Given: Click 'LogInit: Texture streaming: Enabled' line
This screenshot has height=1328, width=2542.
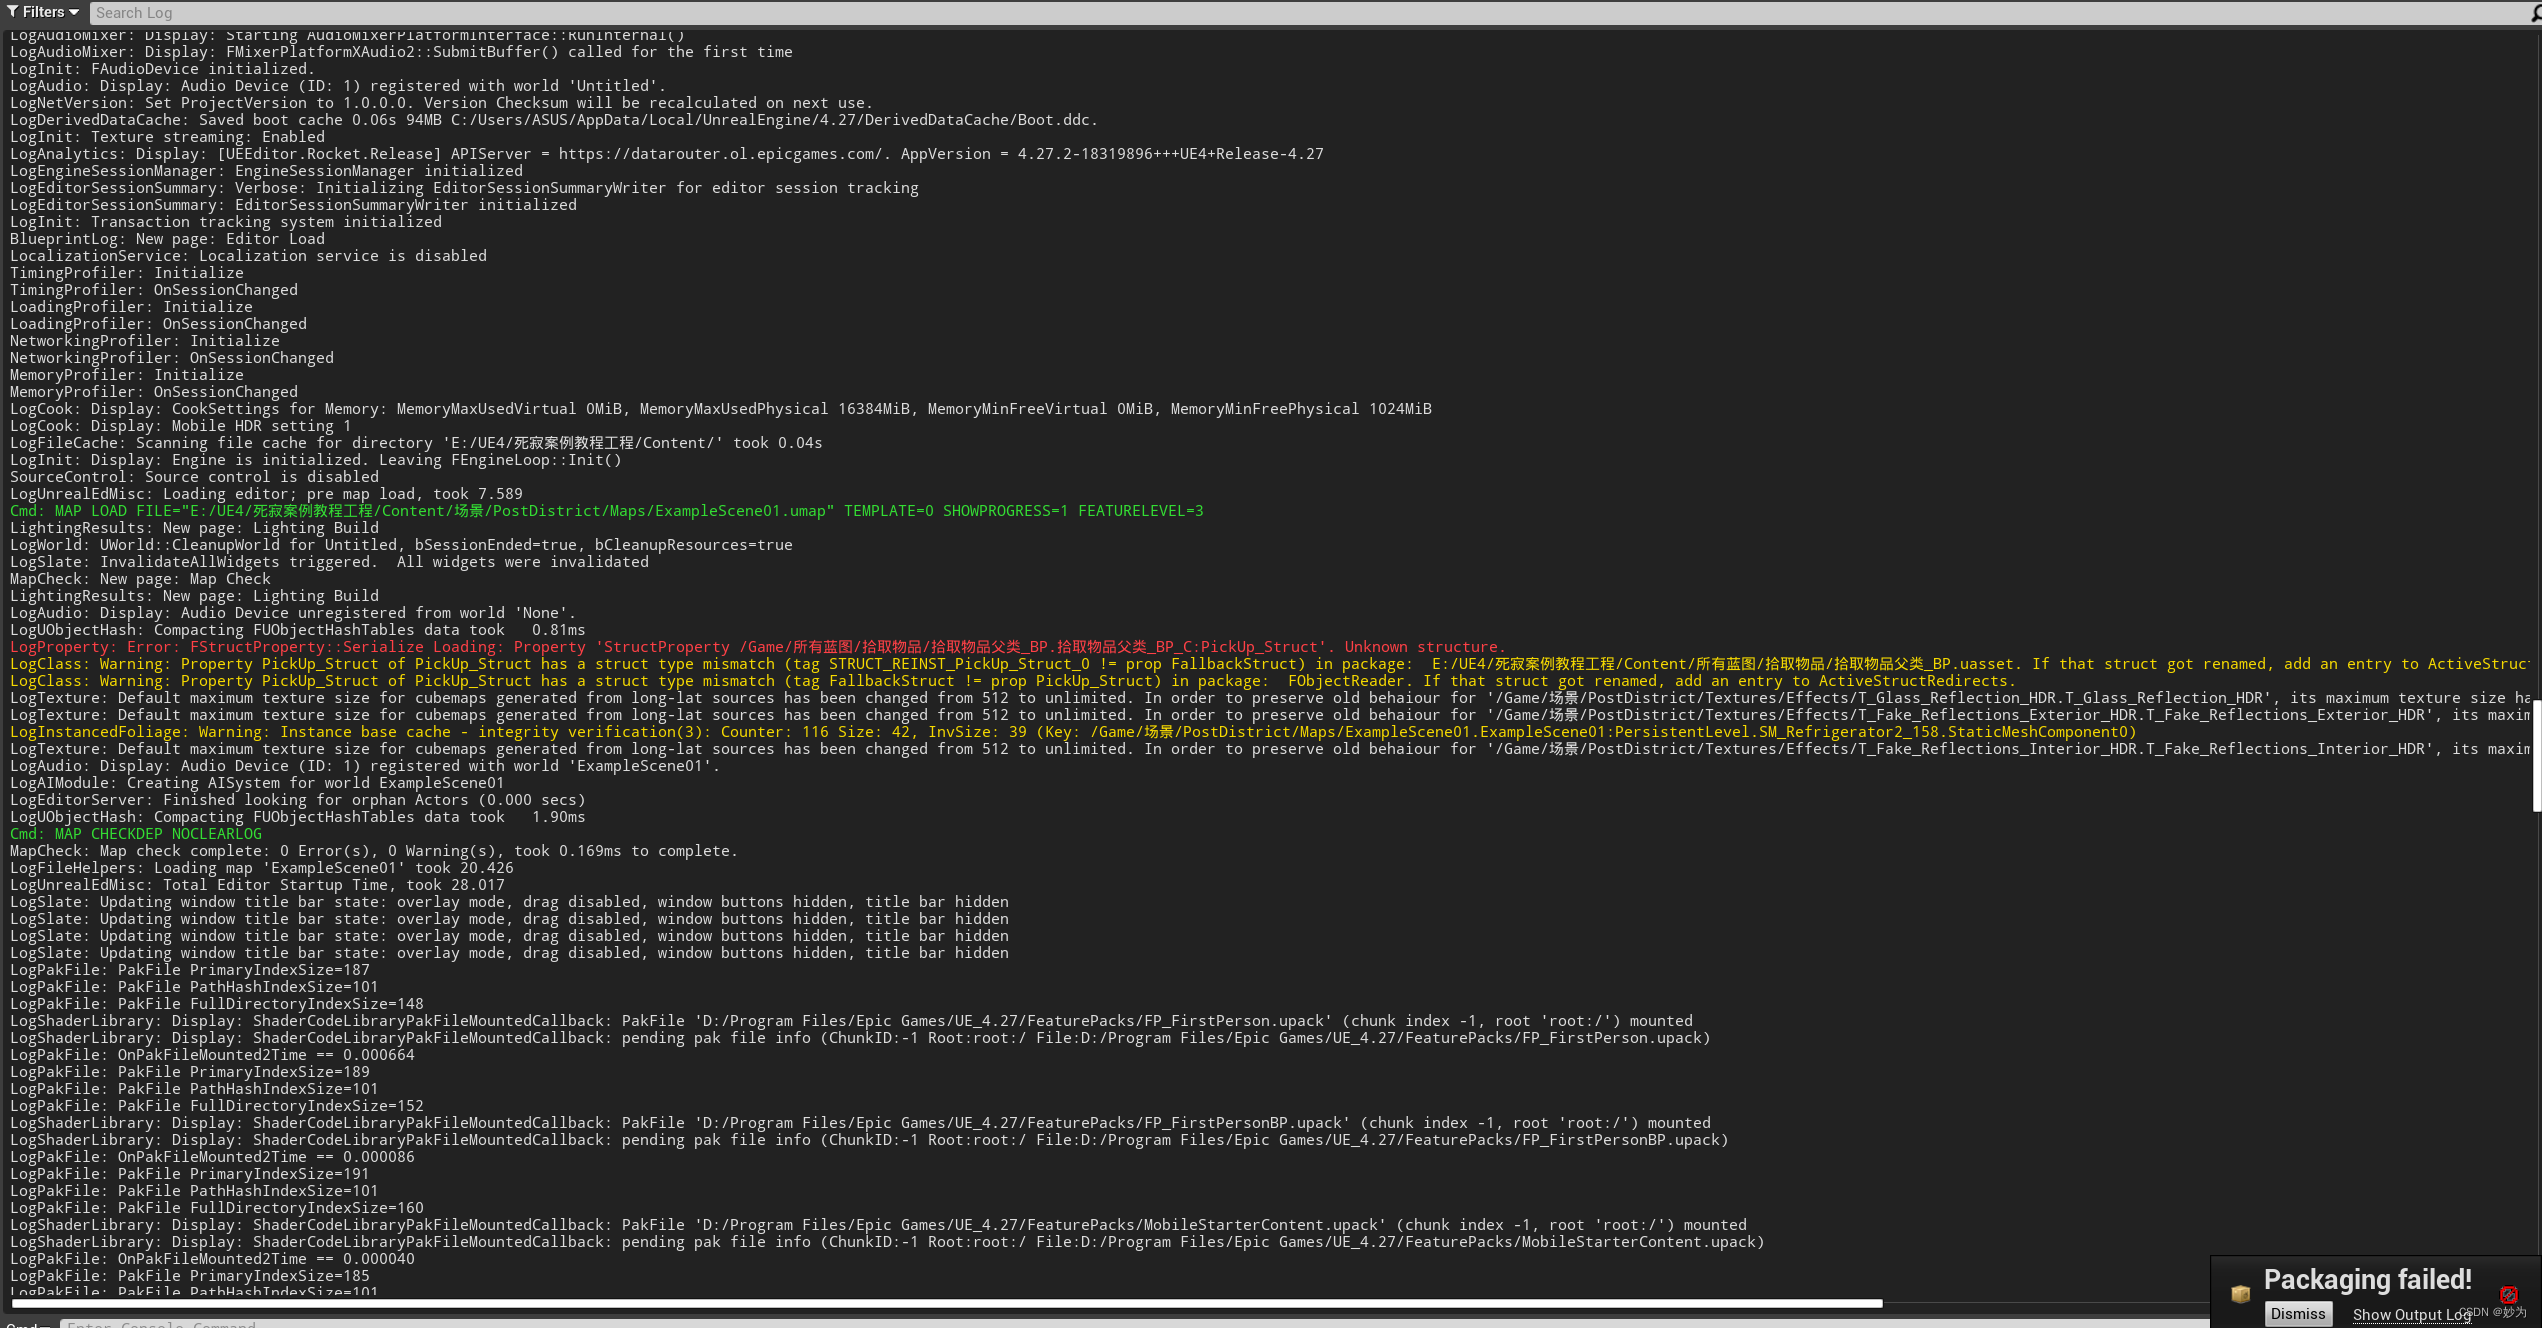Looking at the screenshot, I should click(x=167, y=137).
